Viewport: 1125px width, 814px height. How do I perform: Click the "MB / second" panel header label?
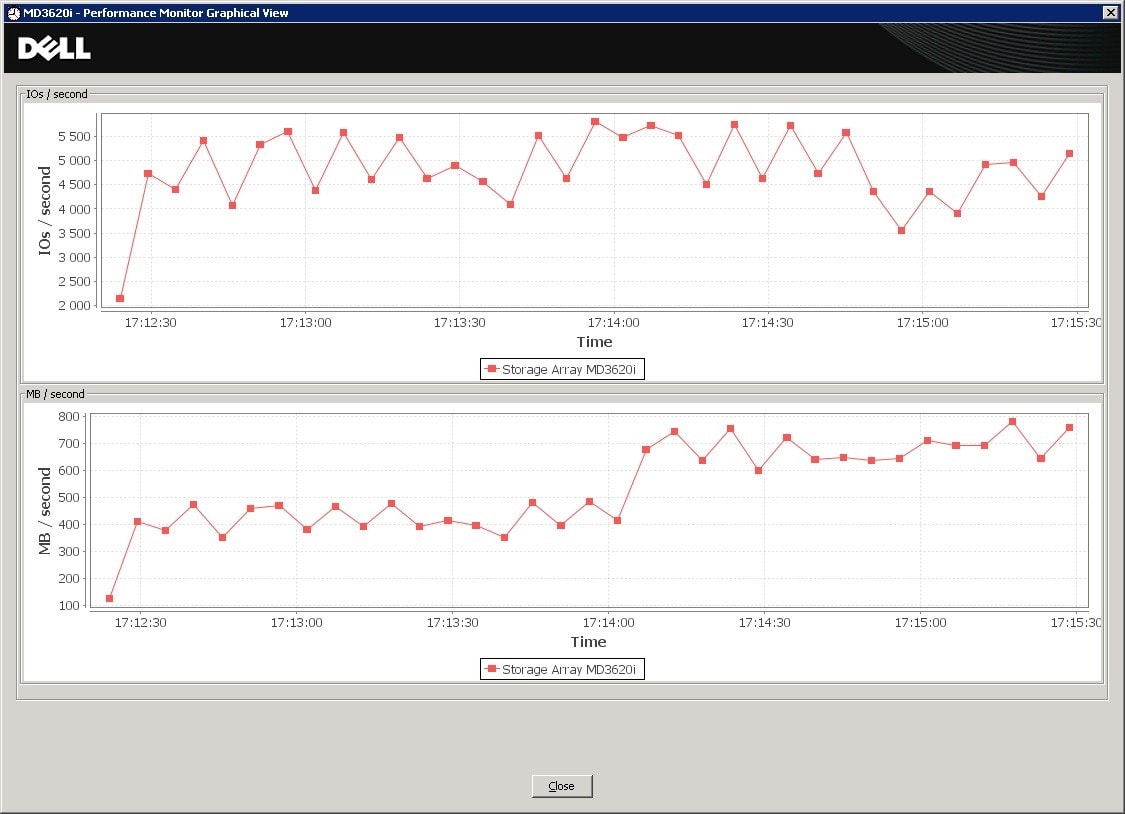55,394
